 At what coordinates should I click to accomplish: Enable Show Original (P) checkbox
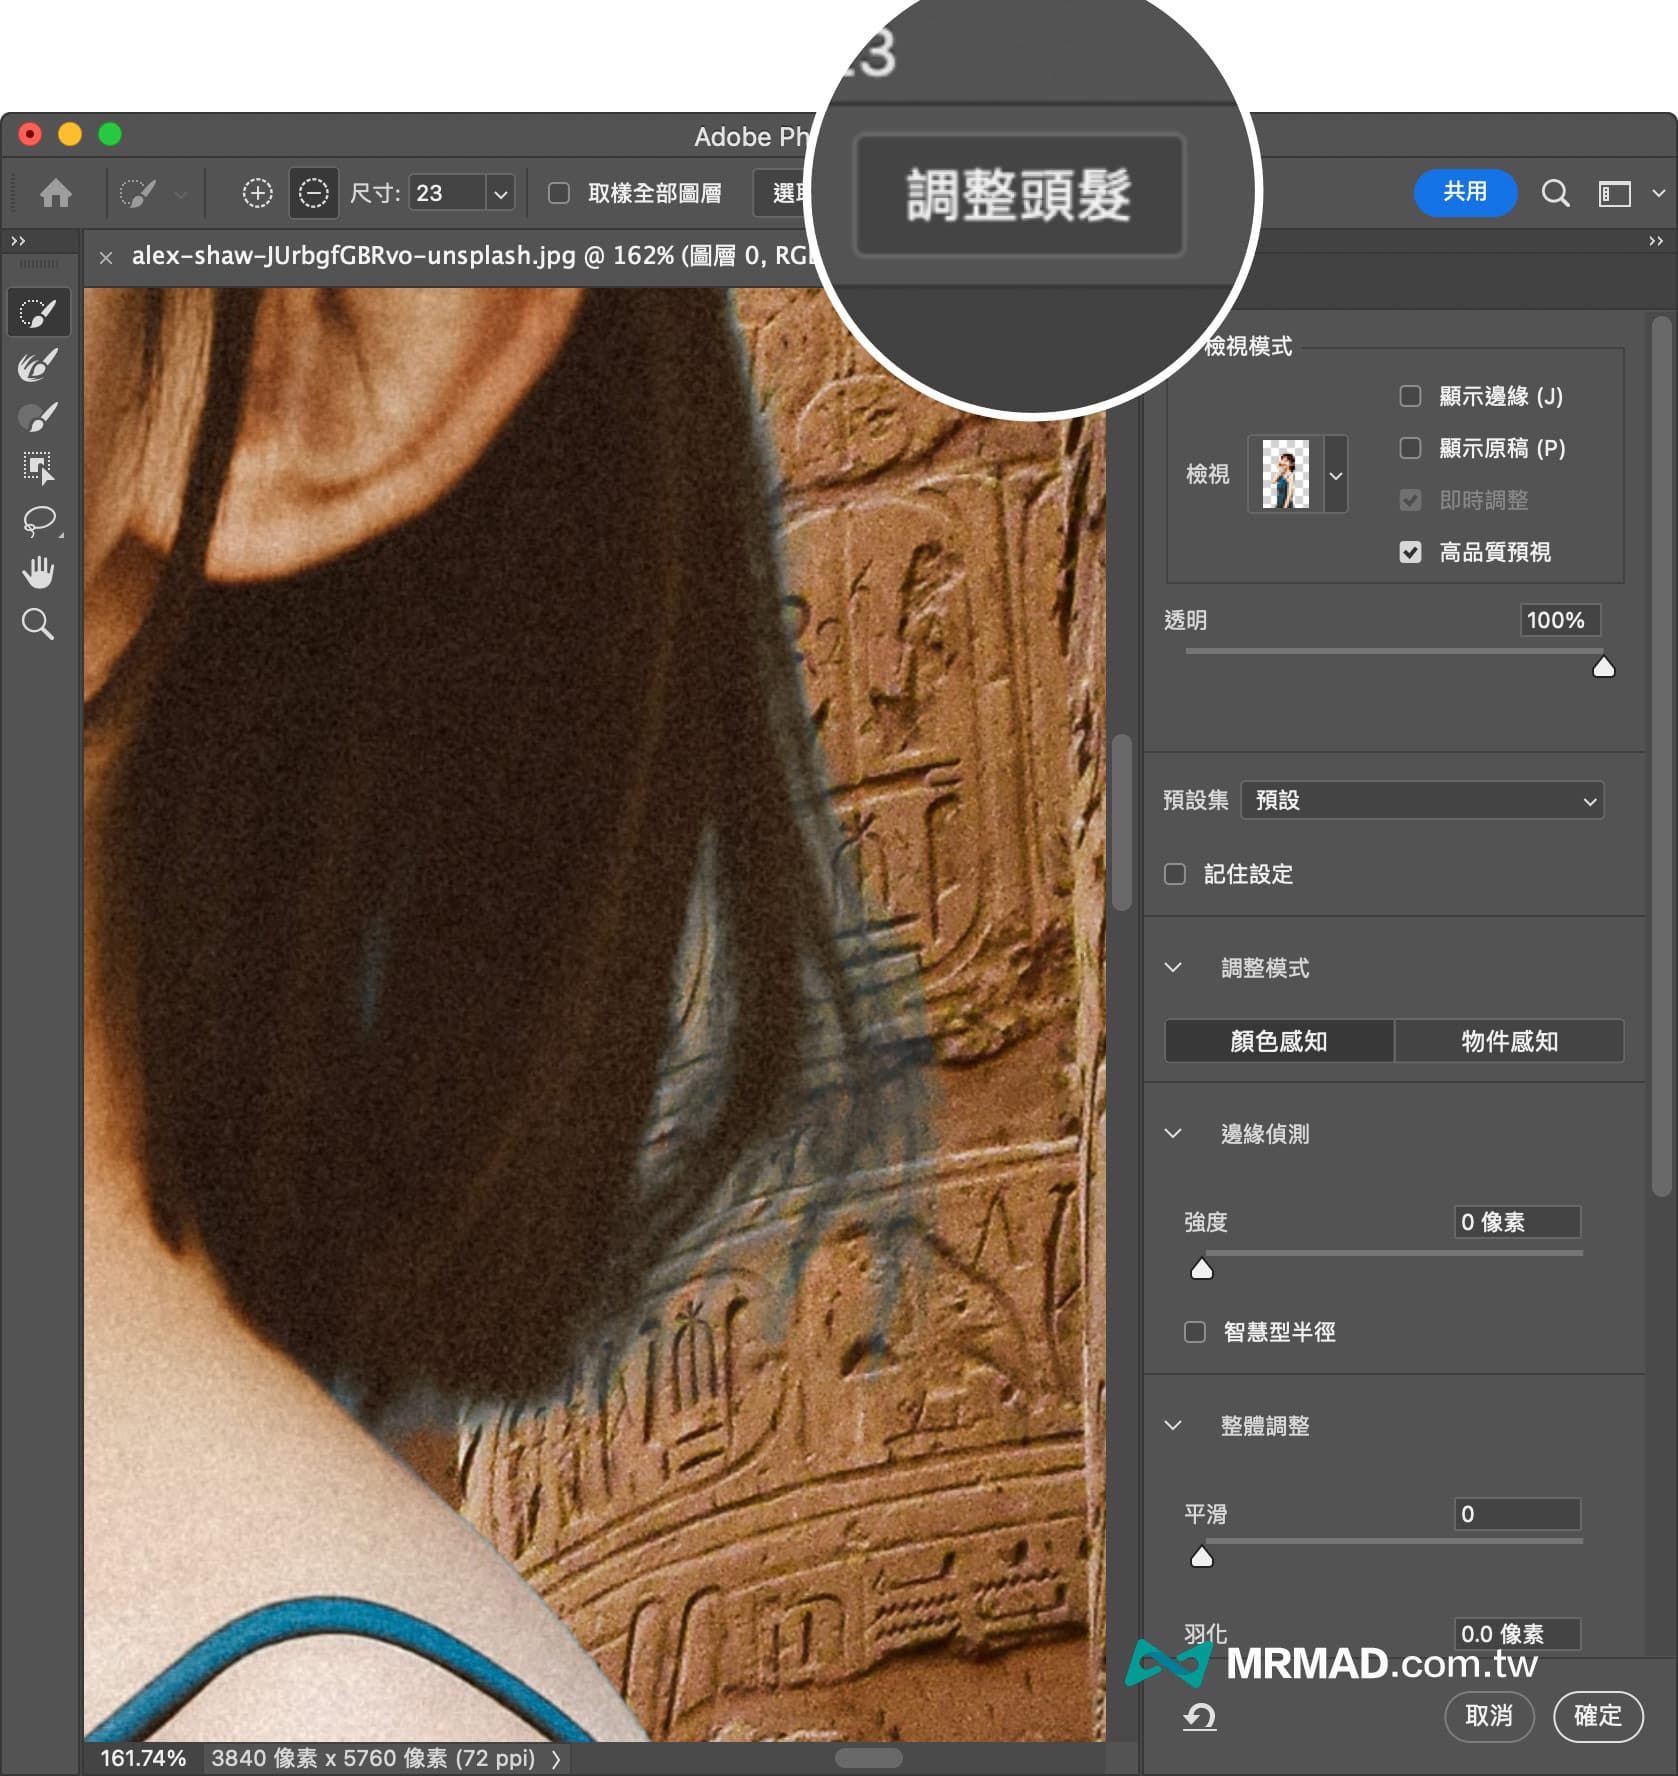1410,448
